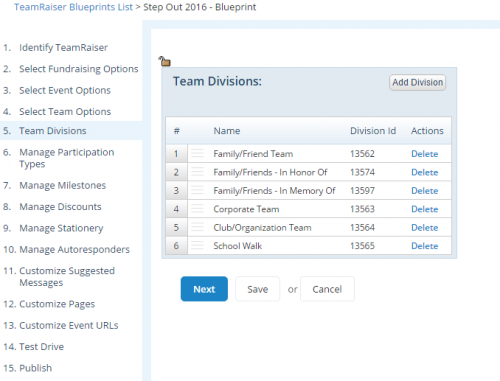Click the drag handle next to School Walk
The image size is (500, 381).
(x=197, y=246)
